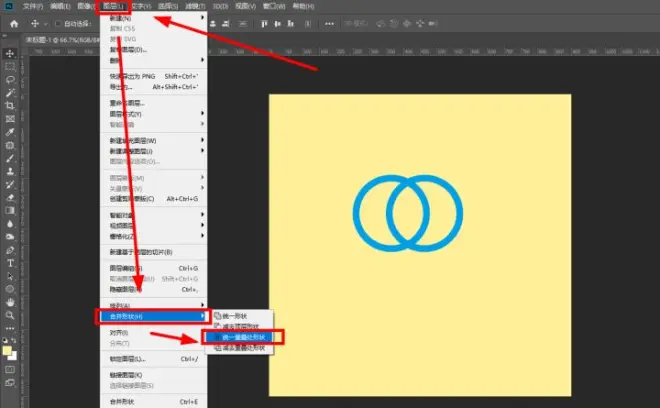Select the Eraser tool
This screenshot has height=408, width=660.
(x=10, y=197)
